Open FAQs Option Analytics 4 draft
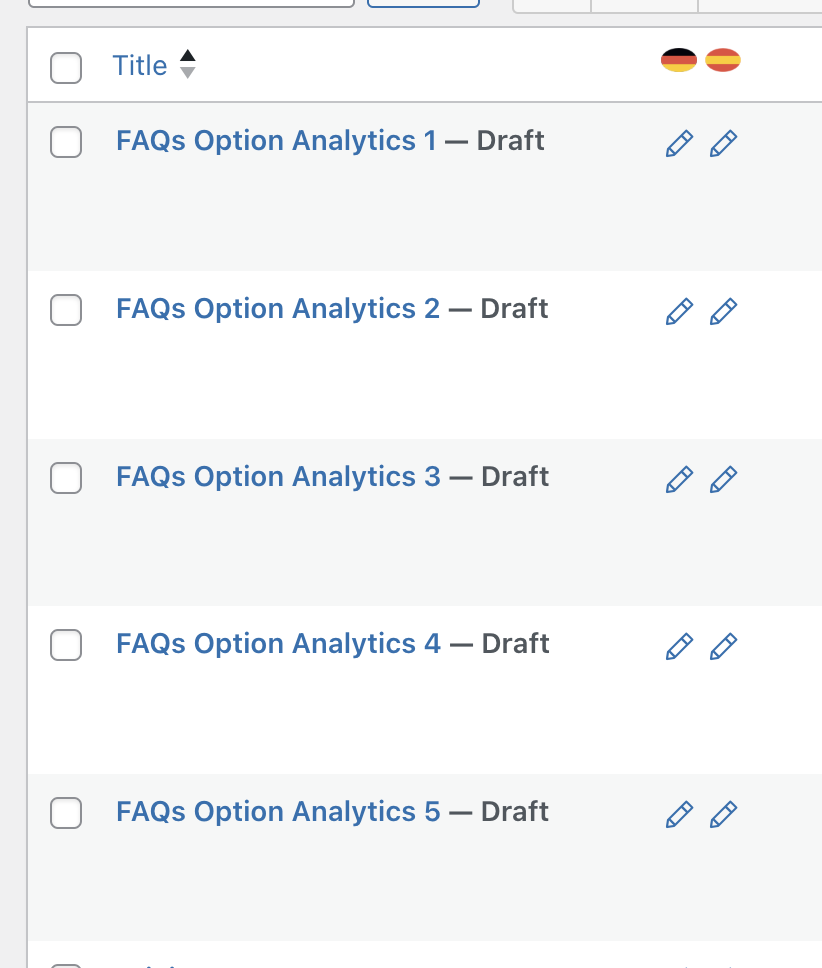Image resolution: width=822 pixels, height=968 pixels. tap(278, 644)
